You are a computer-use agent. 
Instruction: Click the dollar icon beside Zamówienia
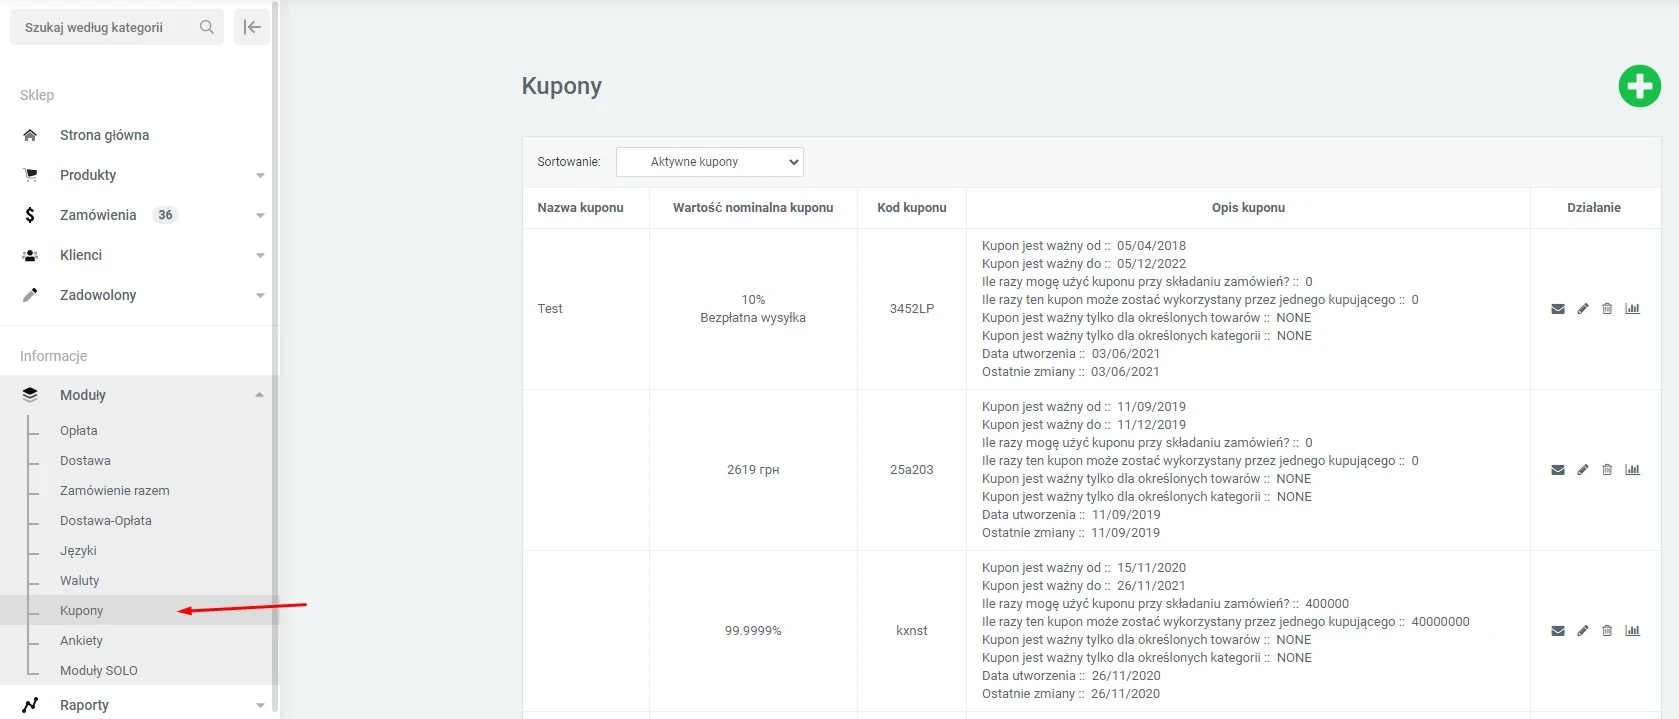(x=30, y=215)
